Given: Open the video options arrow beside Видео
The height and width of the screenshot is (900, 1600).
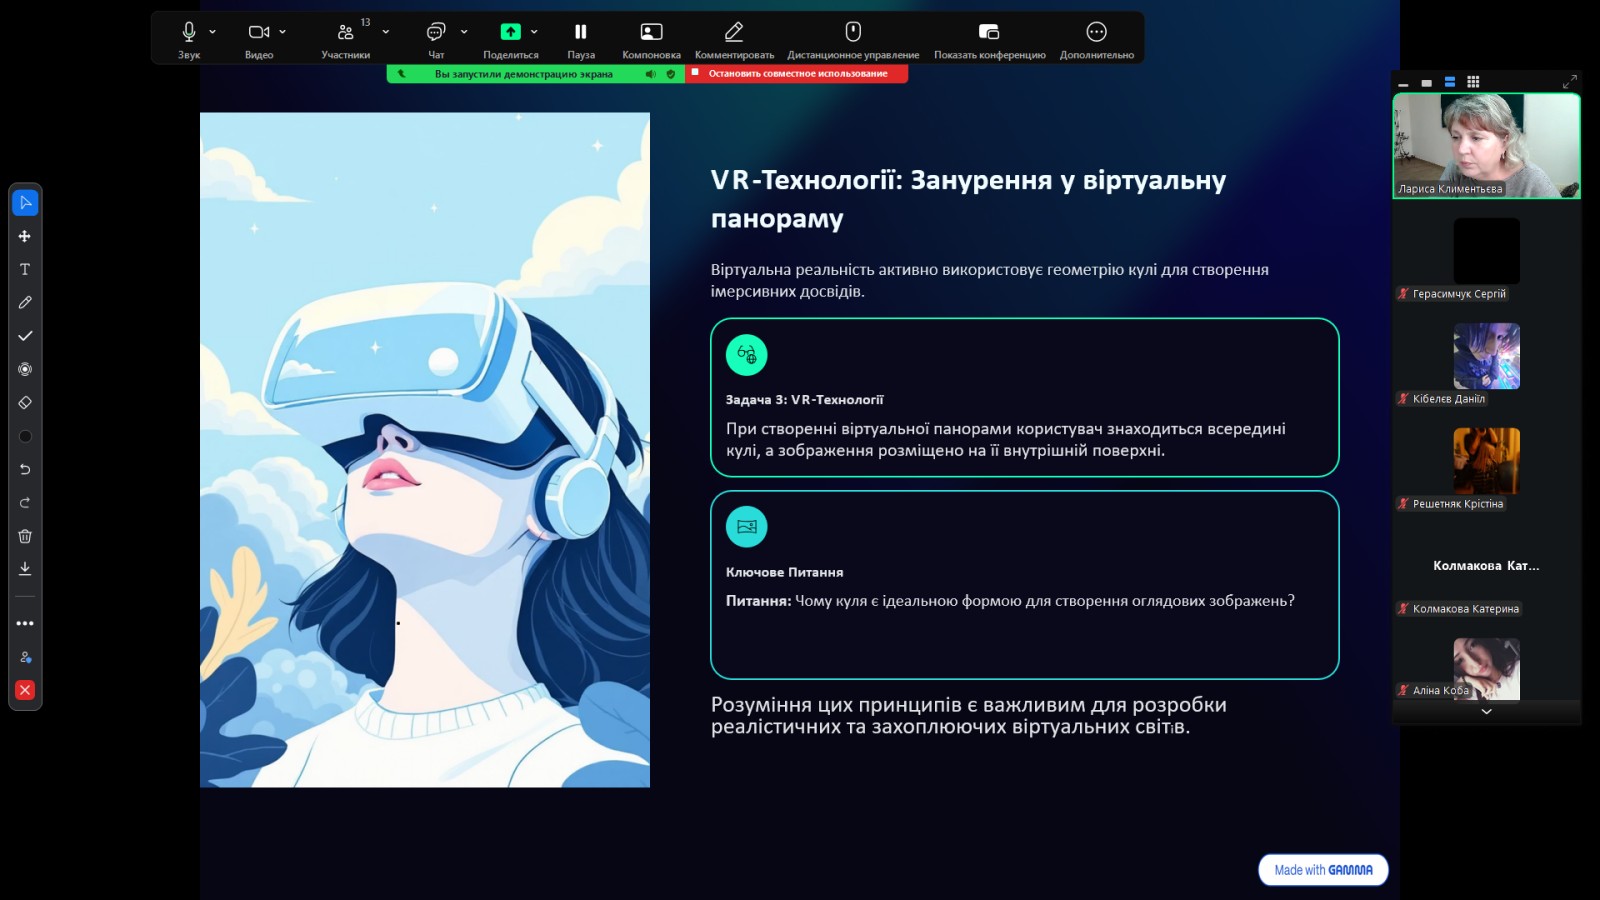Looking at the screenshot, I should [283, 32].
